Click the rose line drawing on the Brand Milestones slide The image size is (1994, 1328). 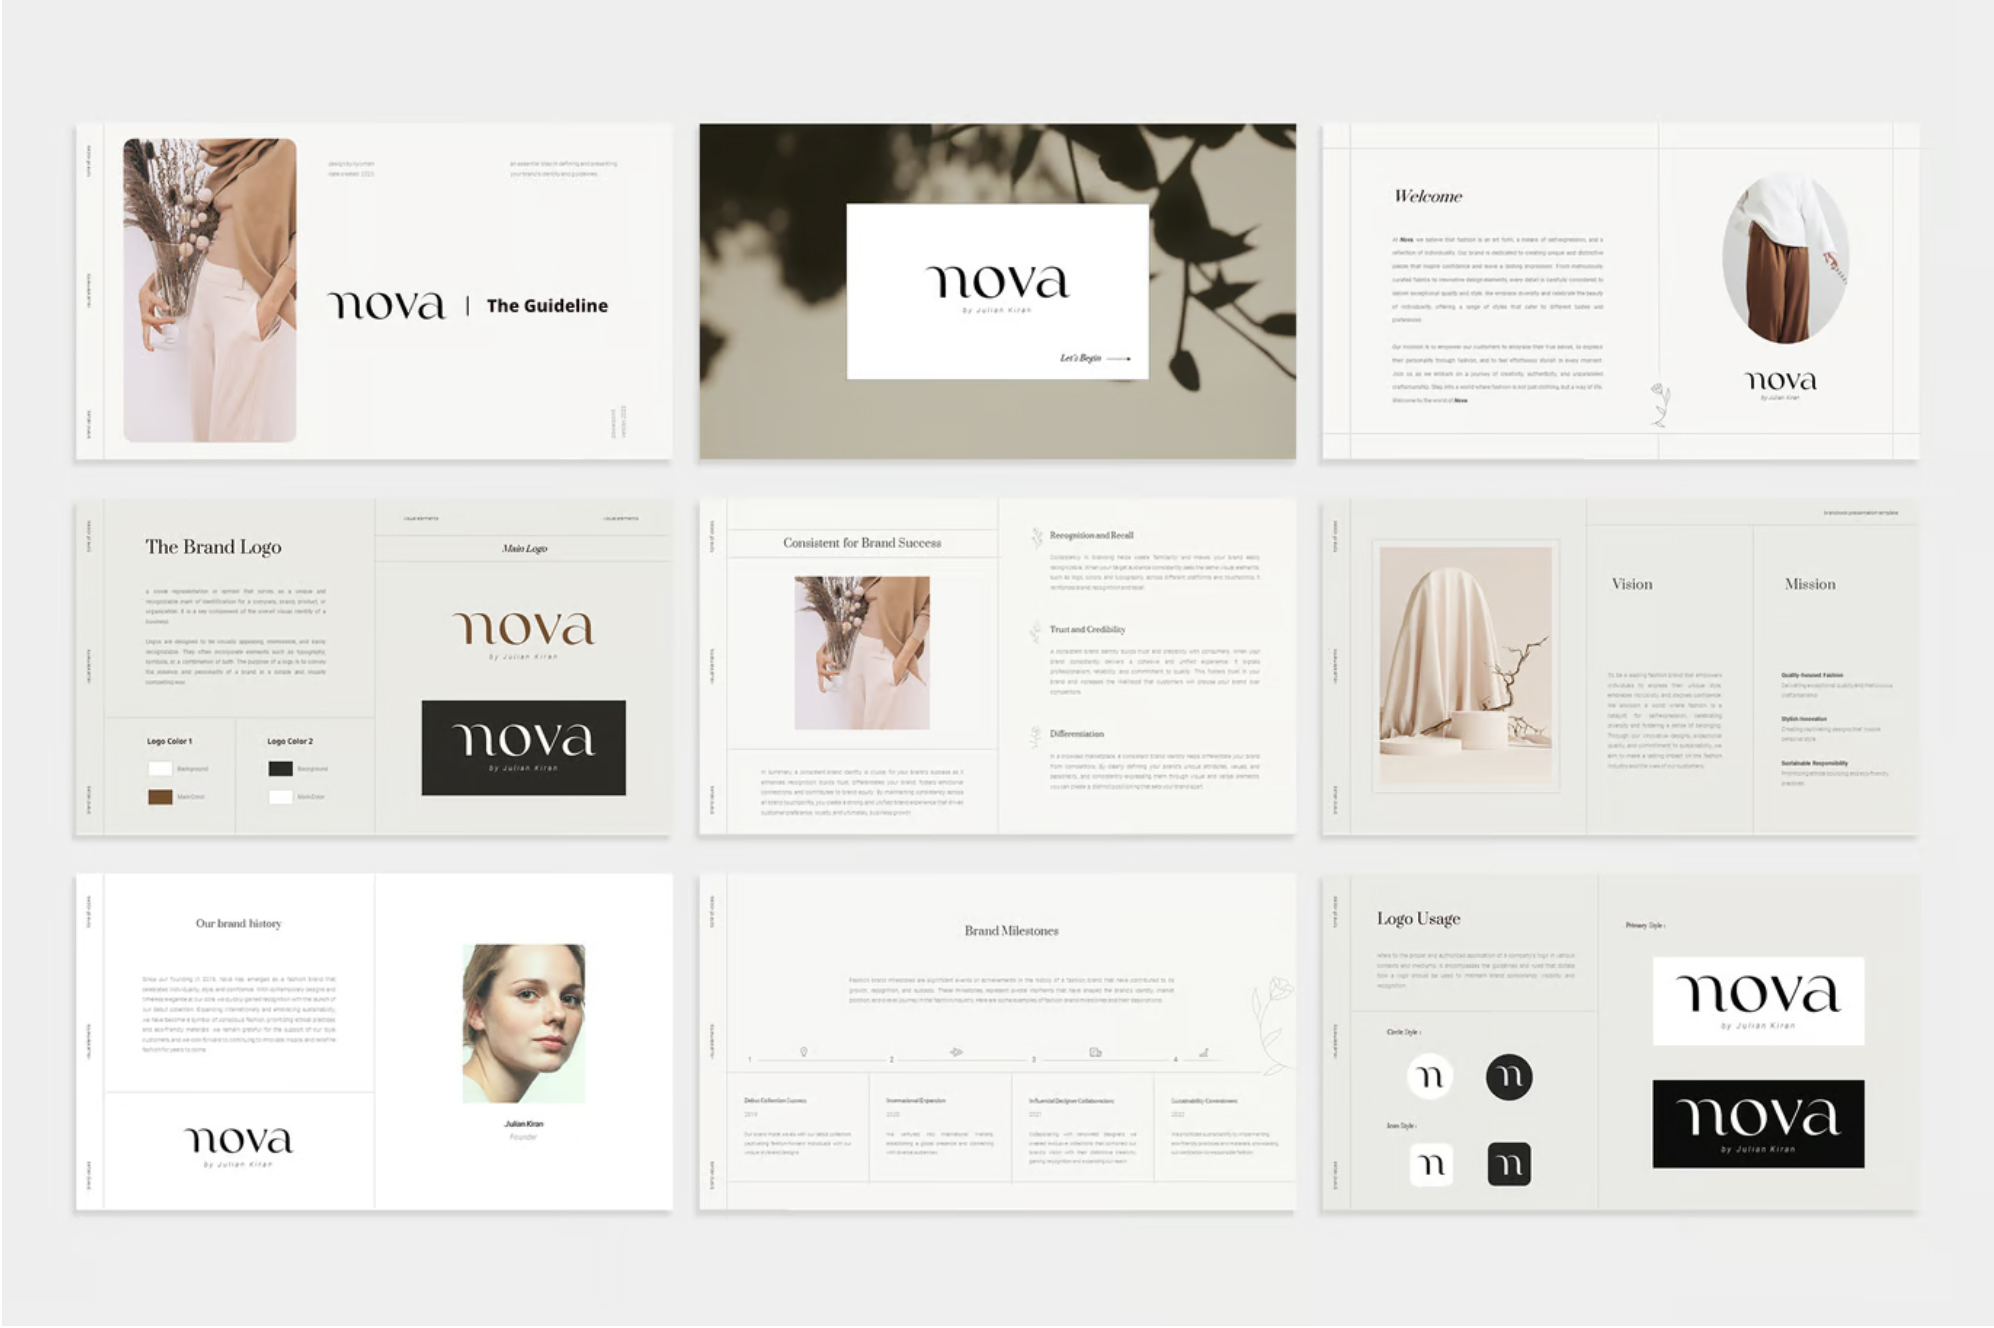(x=1273, y=1025)
